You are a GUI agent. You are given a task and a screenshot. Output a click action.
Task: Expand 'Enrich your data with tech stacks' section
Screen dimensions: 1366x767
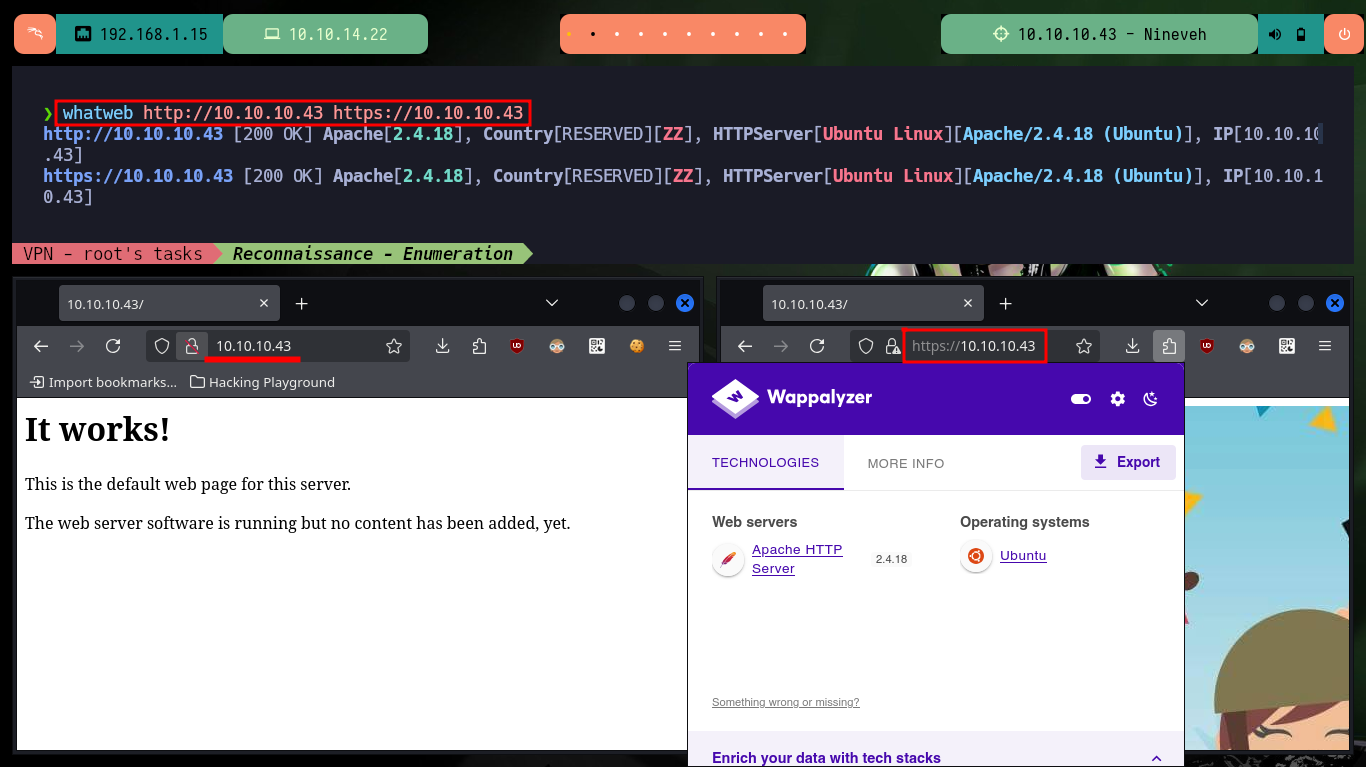coord(1157,758)
